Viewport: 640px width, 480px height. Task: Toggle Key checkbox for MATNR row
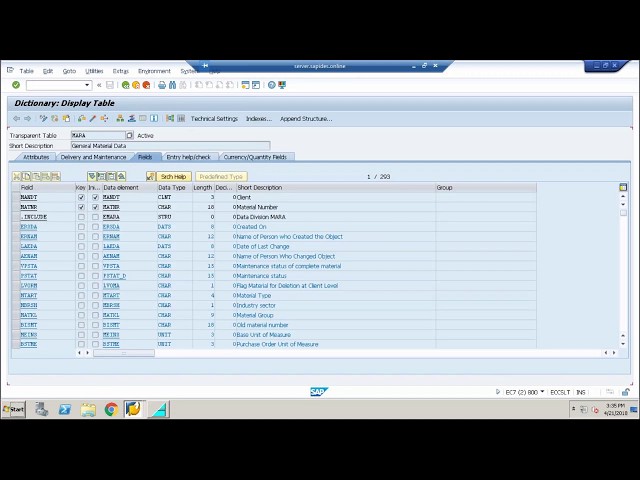[x=81, y=207]
